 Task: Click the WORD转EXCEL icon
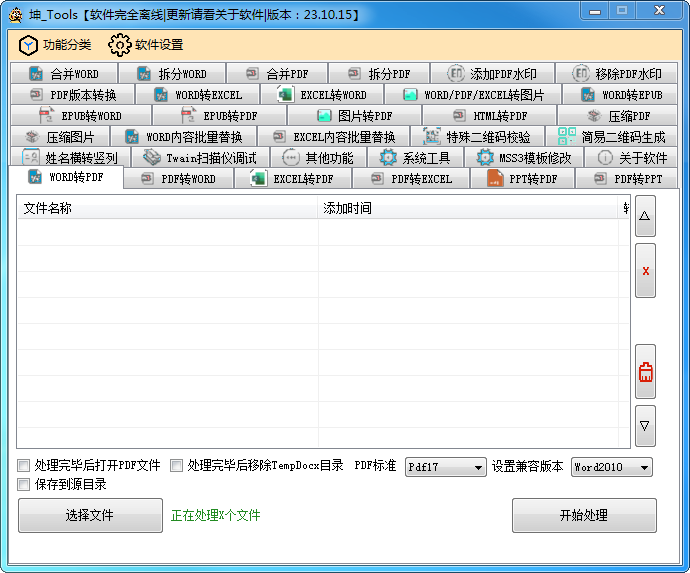[161, 95]
